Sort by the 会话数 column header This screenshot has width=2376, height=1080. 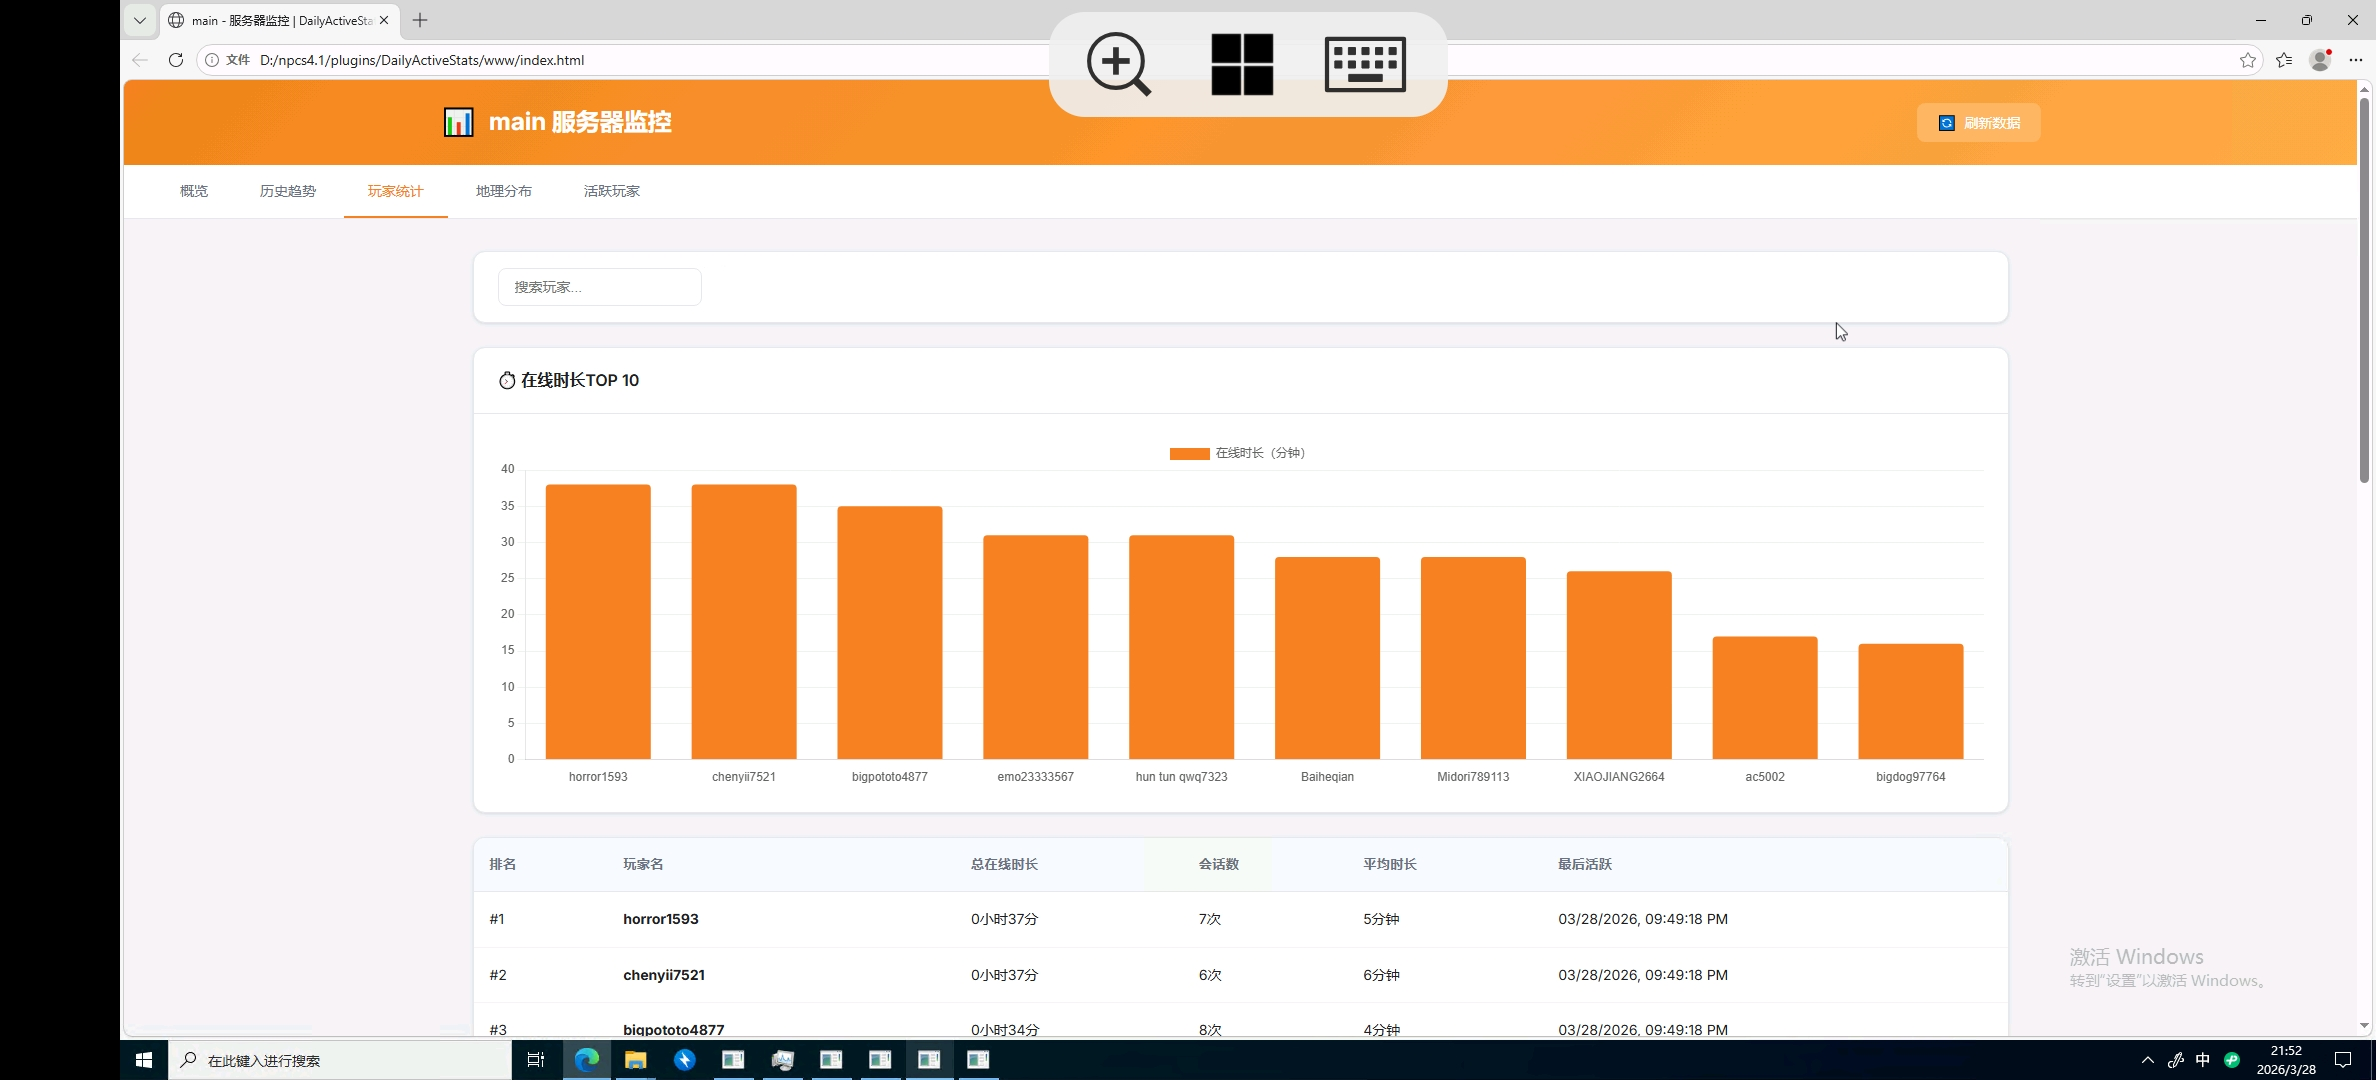click(x=1219, y=865)
